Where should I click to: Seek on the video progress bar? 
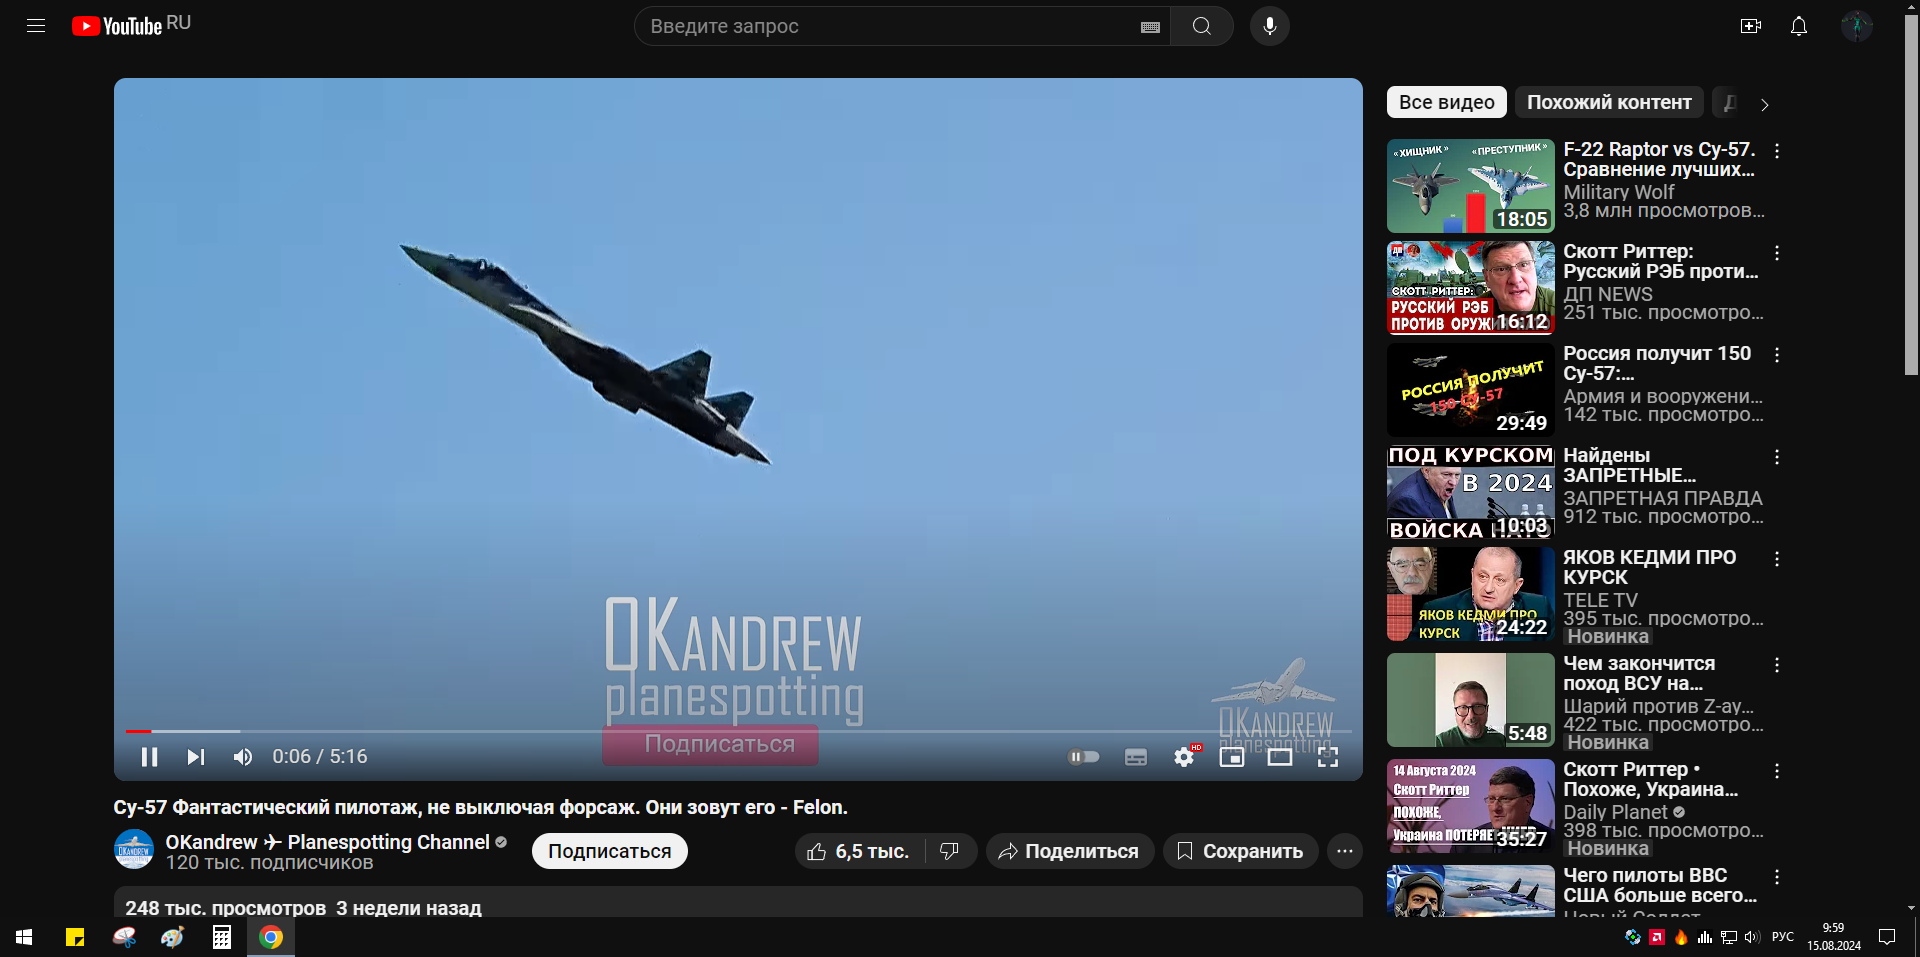click(x=738, y=732)
